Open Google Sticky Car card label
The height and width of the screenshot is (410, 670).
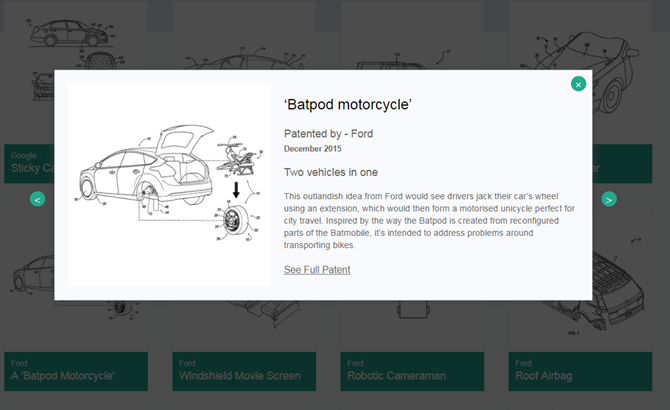29,164
